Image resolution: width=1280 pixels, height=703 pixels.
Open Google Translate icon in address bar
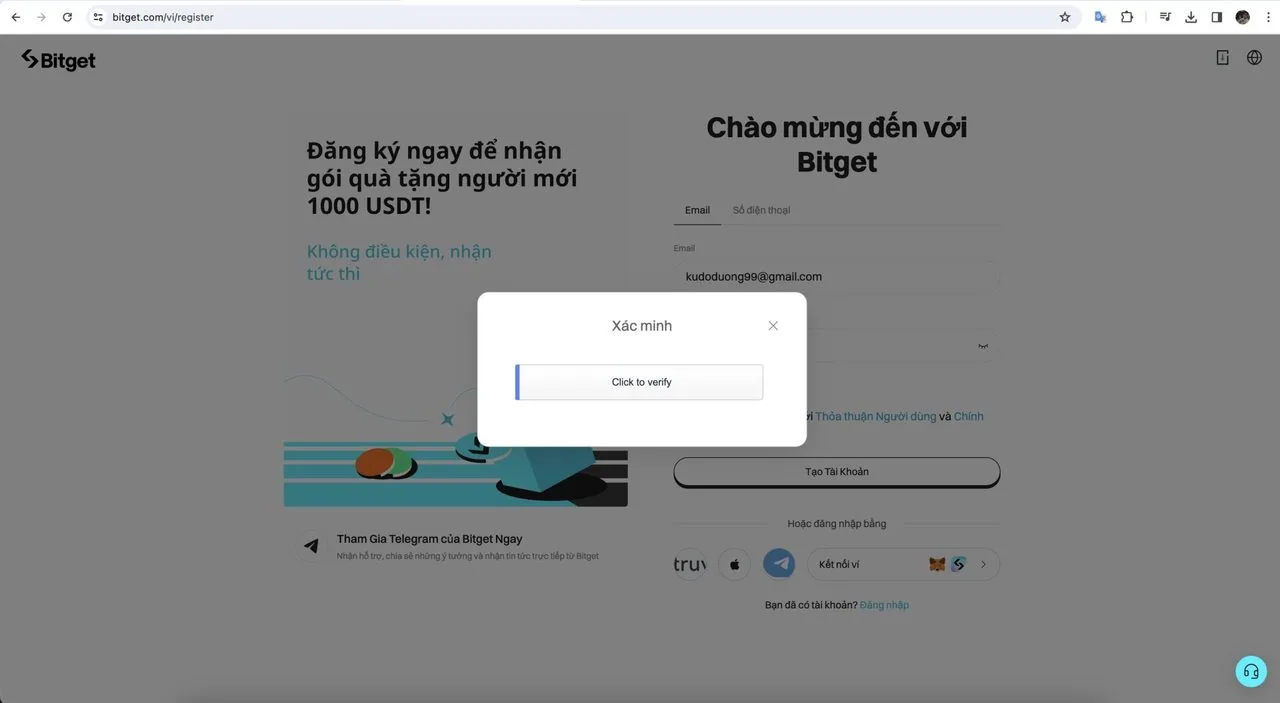click(x=1100, y=17)
